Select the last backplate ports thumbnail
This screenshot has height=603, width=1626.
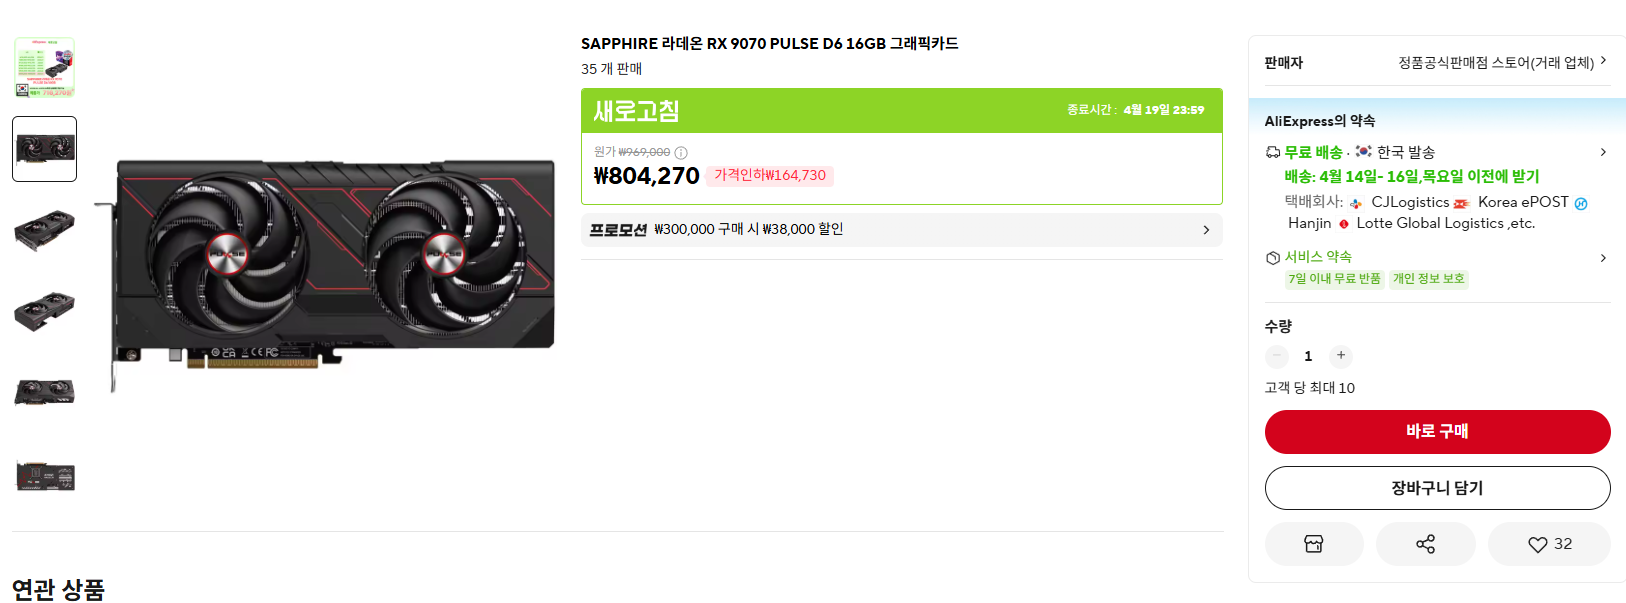[x=44, y=475]
